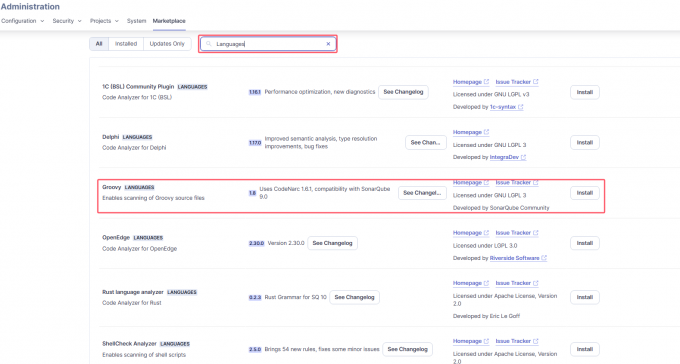This screenshot has height=364, width=680.
Task: Click the external link icon beside IntegraDev
Action: coord(523,157)
